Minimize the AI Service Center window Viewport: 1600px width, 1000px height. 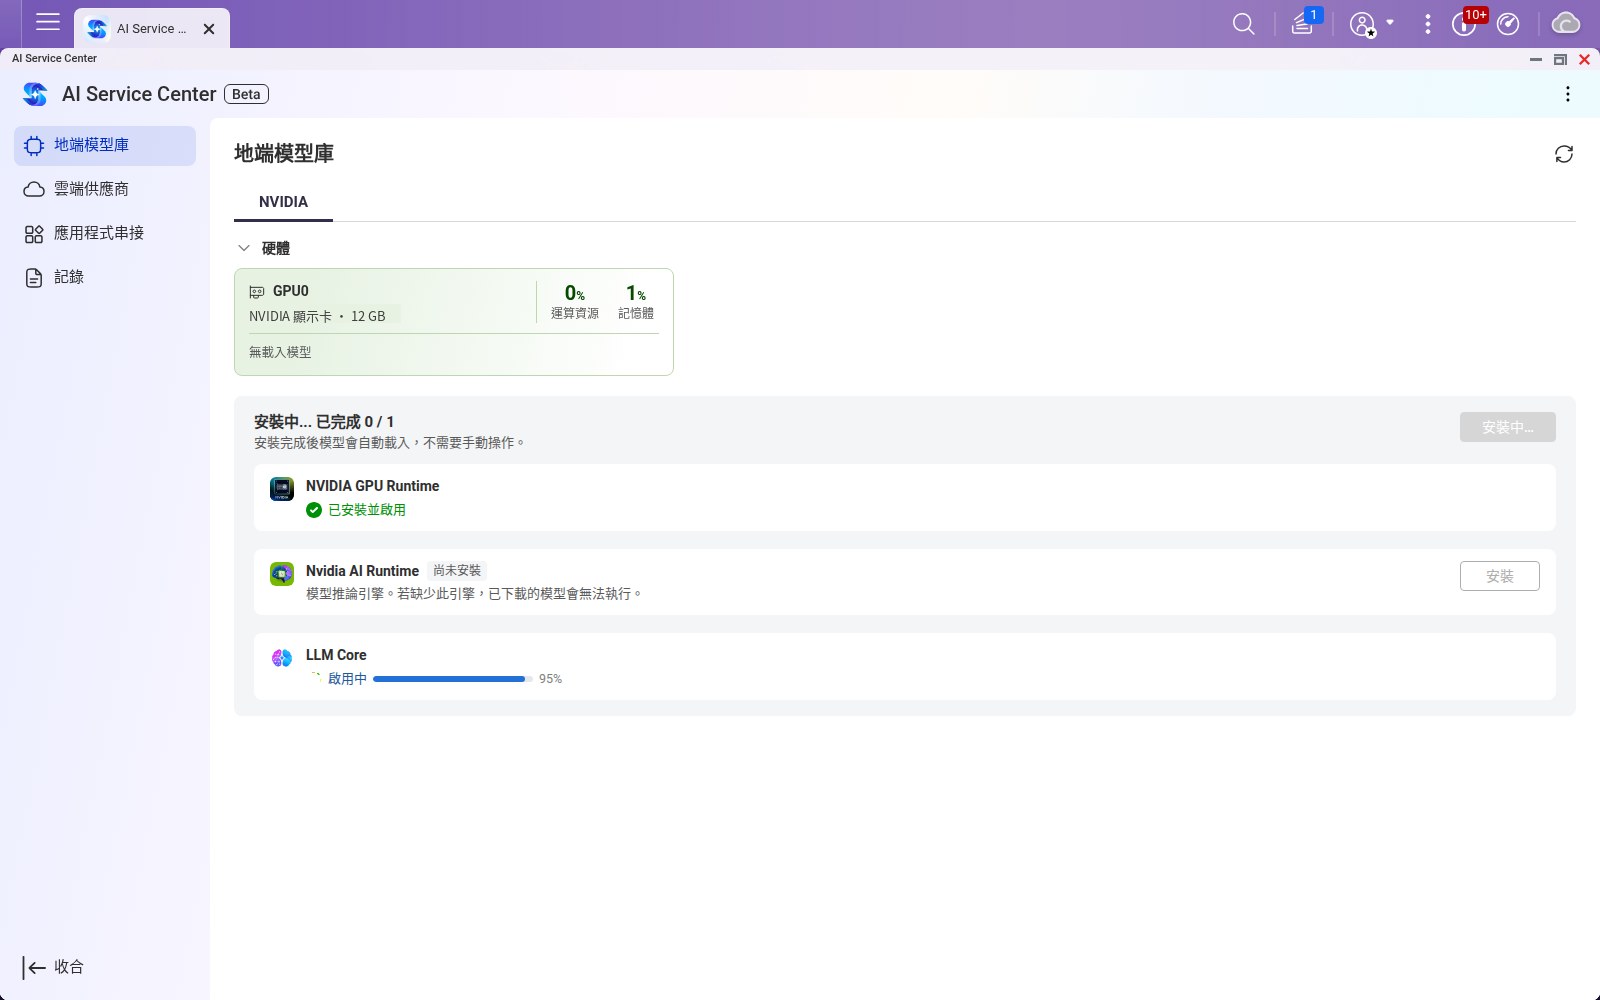pos(1535,60)
